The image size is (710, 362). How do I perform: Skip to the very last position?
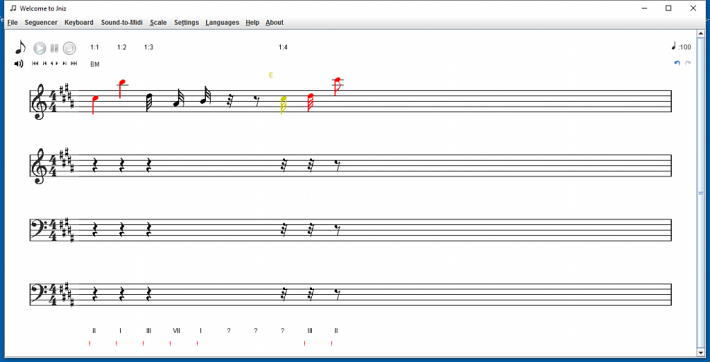pyautogui.click(x=74, y=63)
